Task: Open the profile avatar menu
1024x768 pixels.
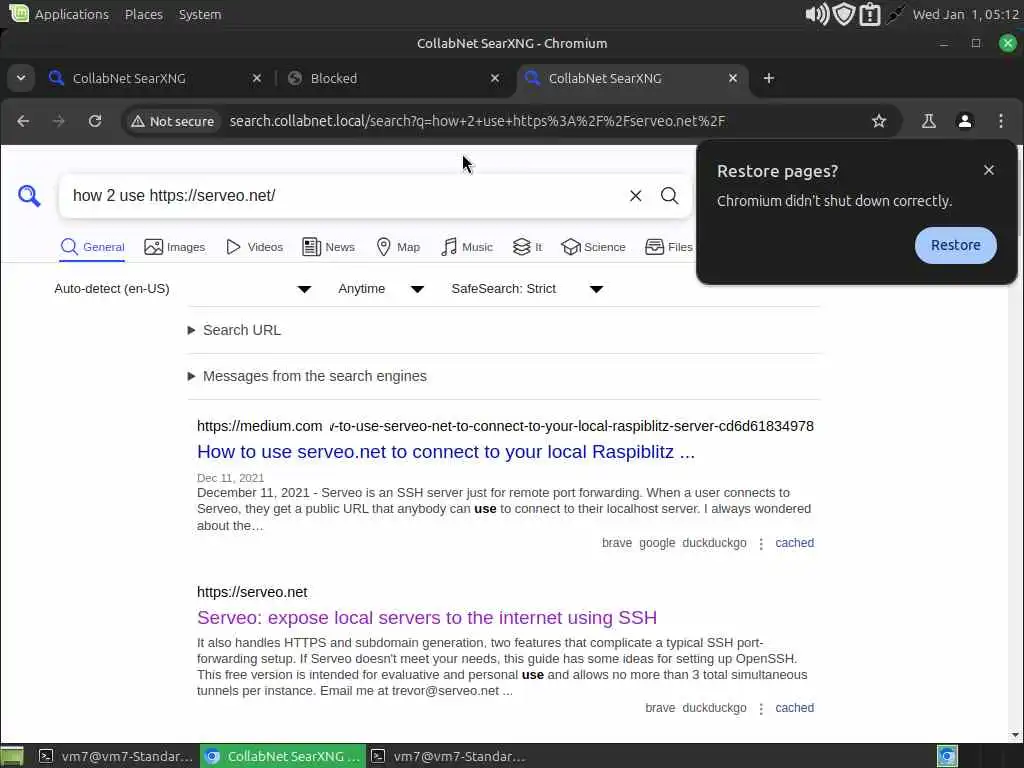Action: [x=965, y=121]
